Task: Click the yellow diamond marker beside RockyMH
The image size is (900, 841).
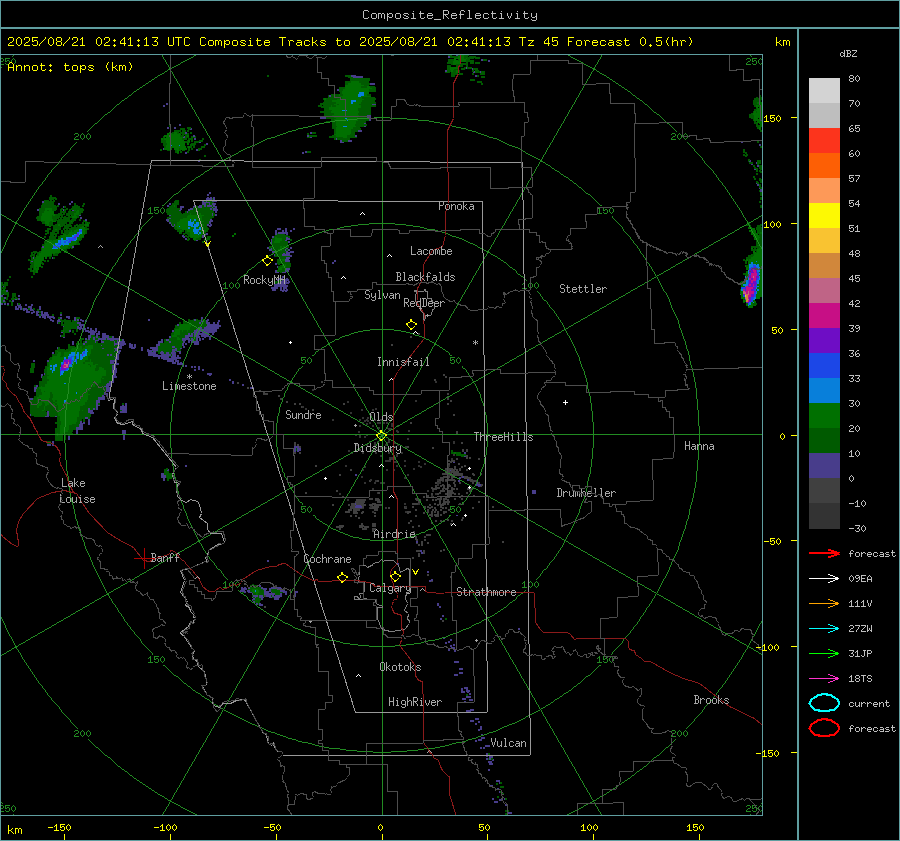Action: (267, 261)
